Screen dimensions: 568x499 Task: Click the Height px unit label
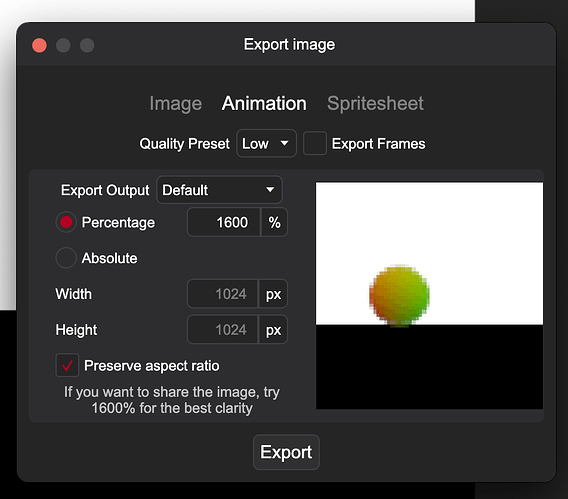click(x=273, y=330)
